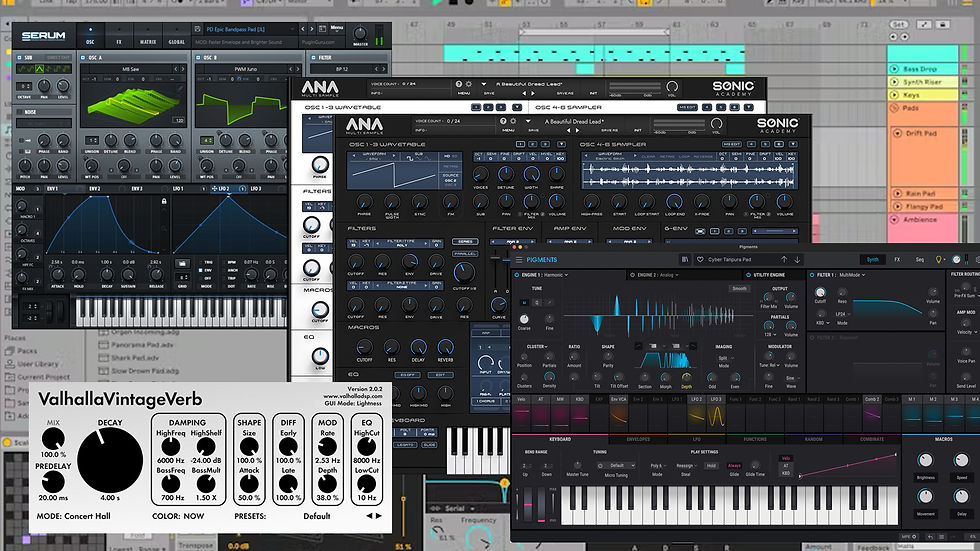Viewport: 980px width, 551px height.
Task: Open the Pigments FX tab
Action: point(897,259)
